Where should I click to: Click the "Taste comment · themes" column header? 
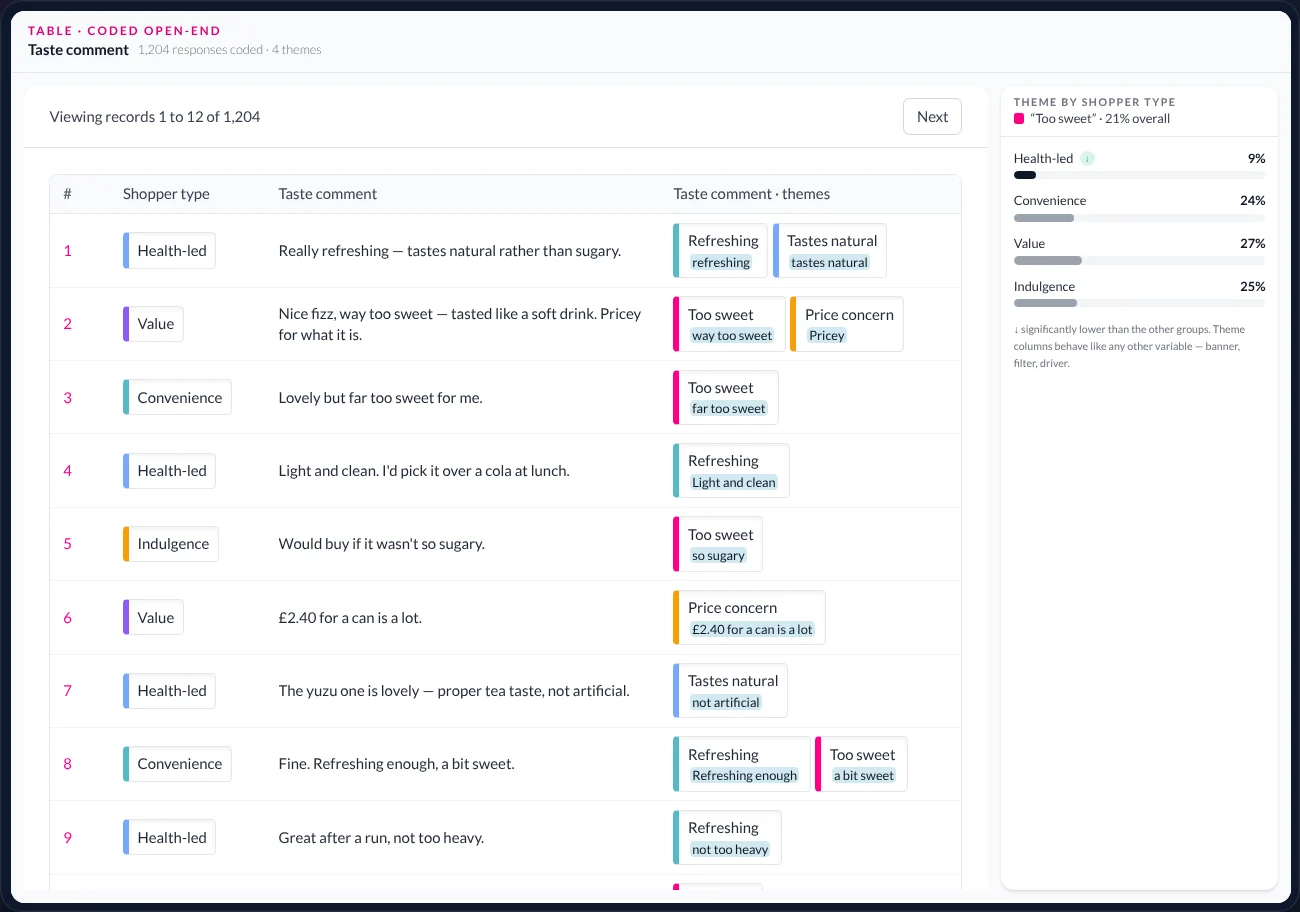pyautogui.click(x=752, y=194)
